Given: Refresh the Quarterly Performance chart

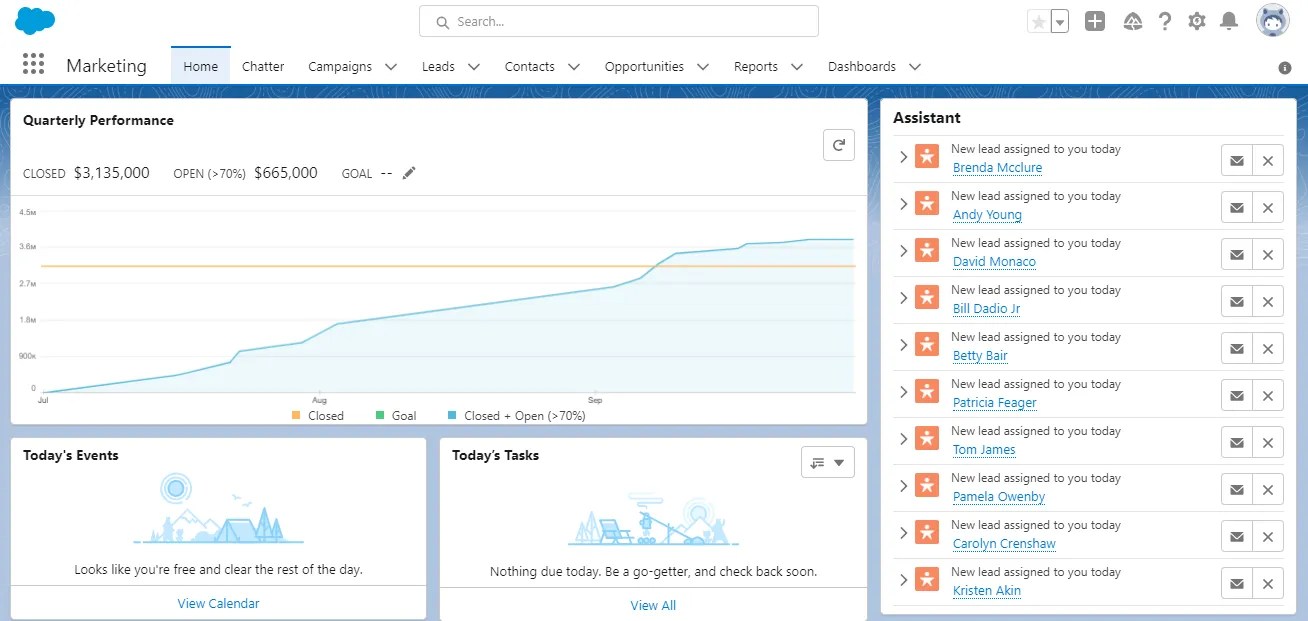Looking at the screenshot, I should (838, 144).
